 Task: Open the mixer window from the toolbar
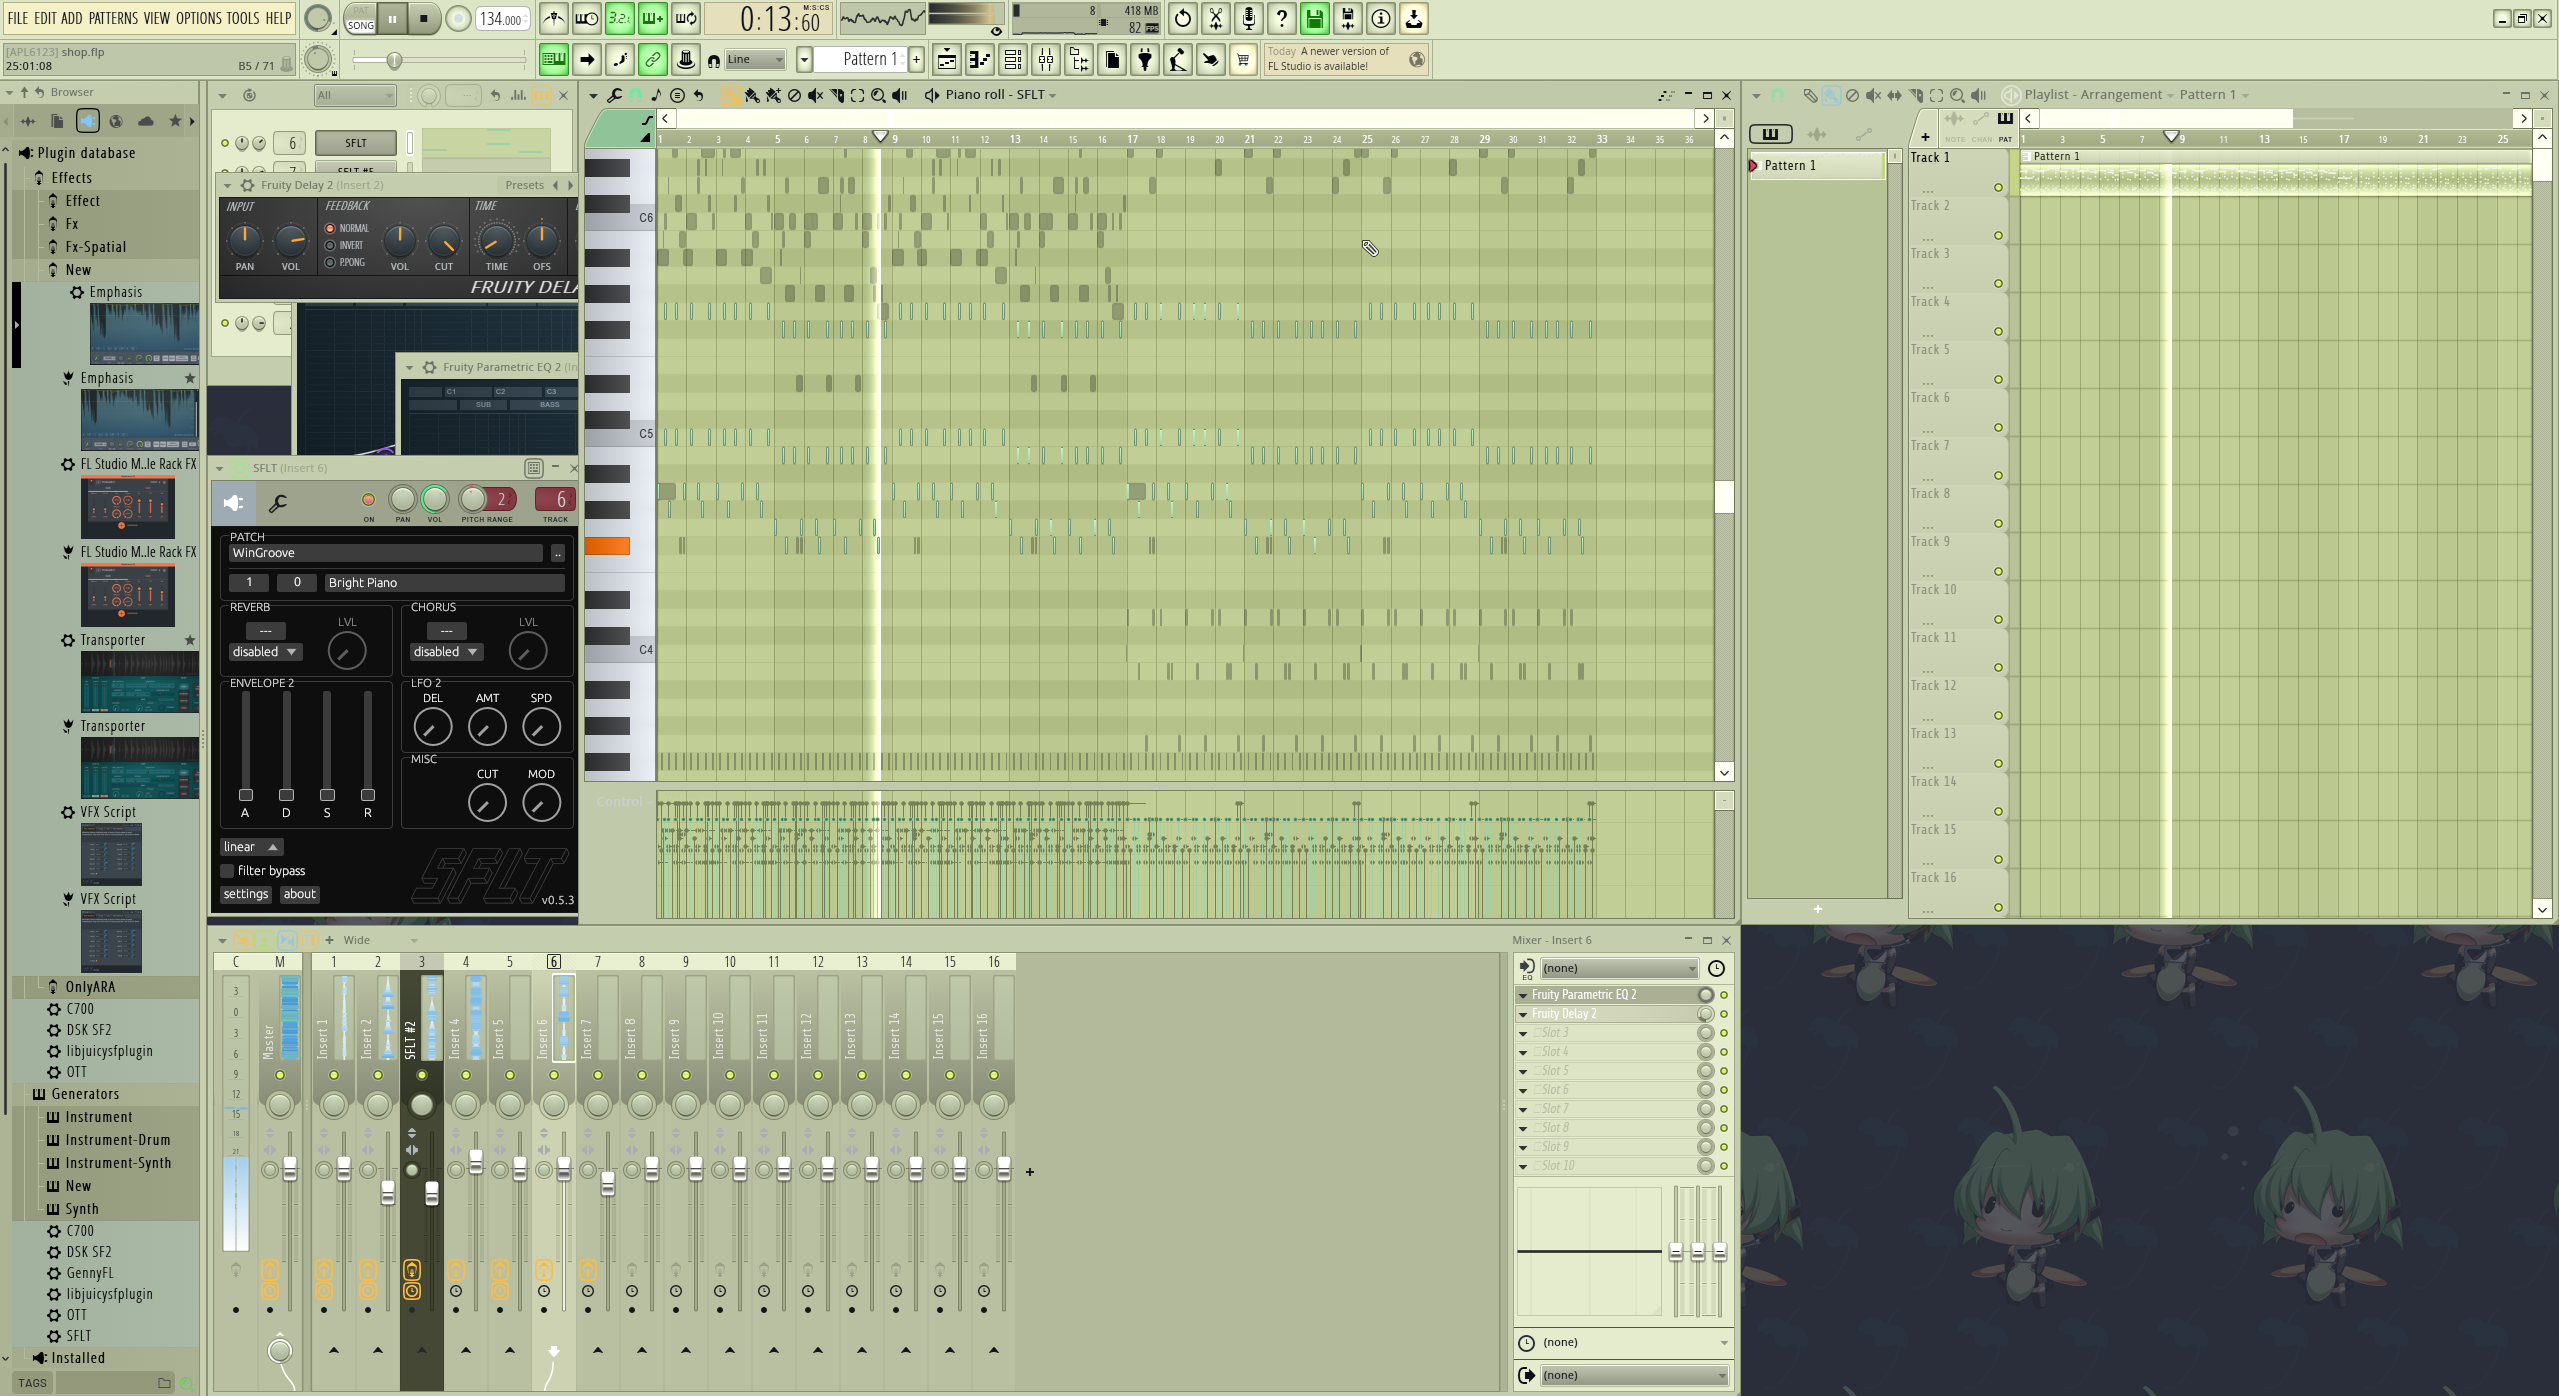point(1045,60)
